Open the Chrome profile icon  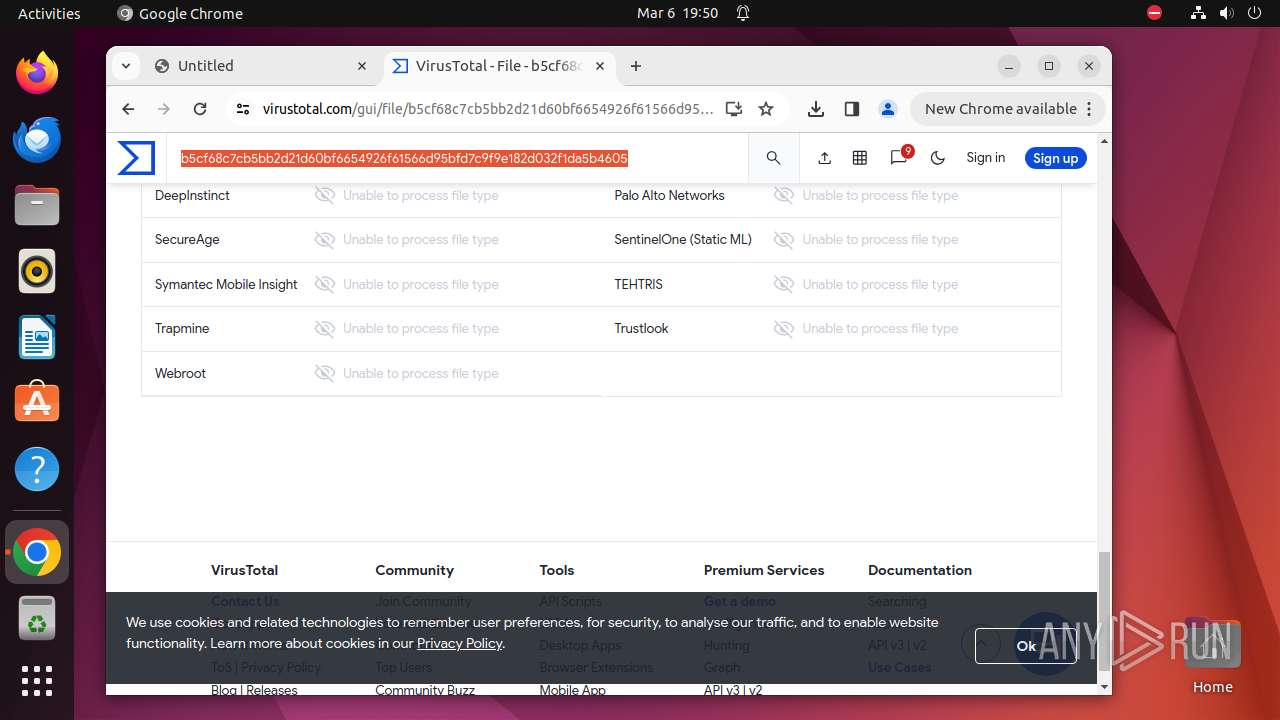point(887,109)
